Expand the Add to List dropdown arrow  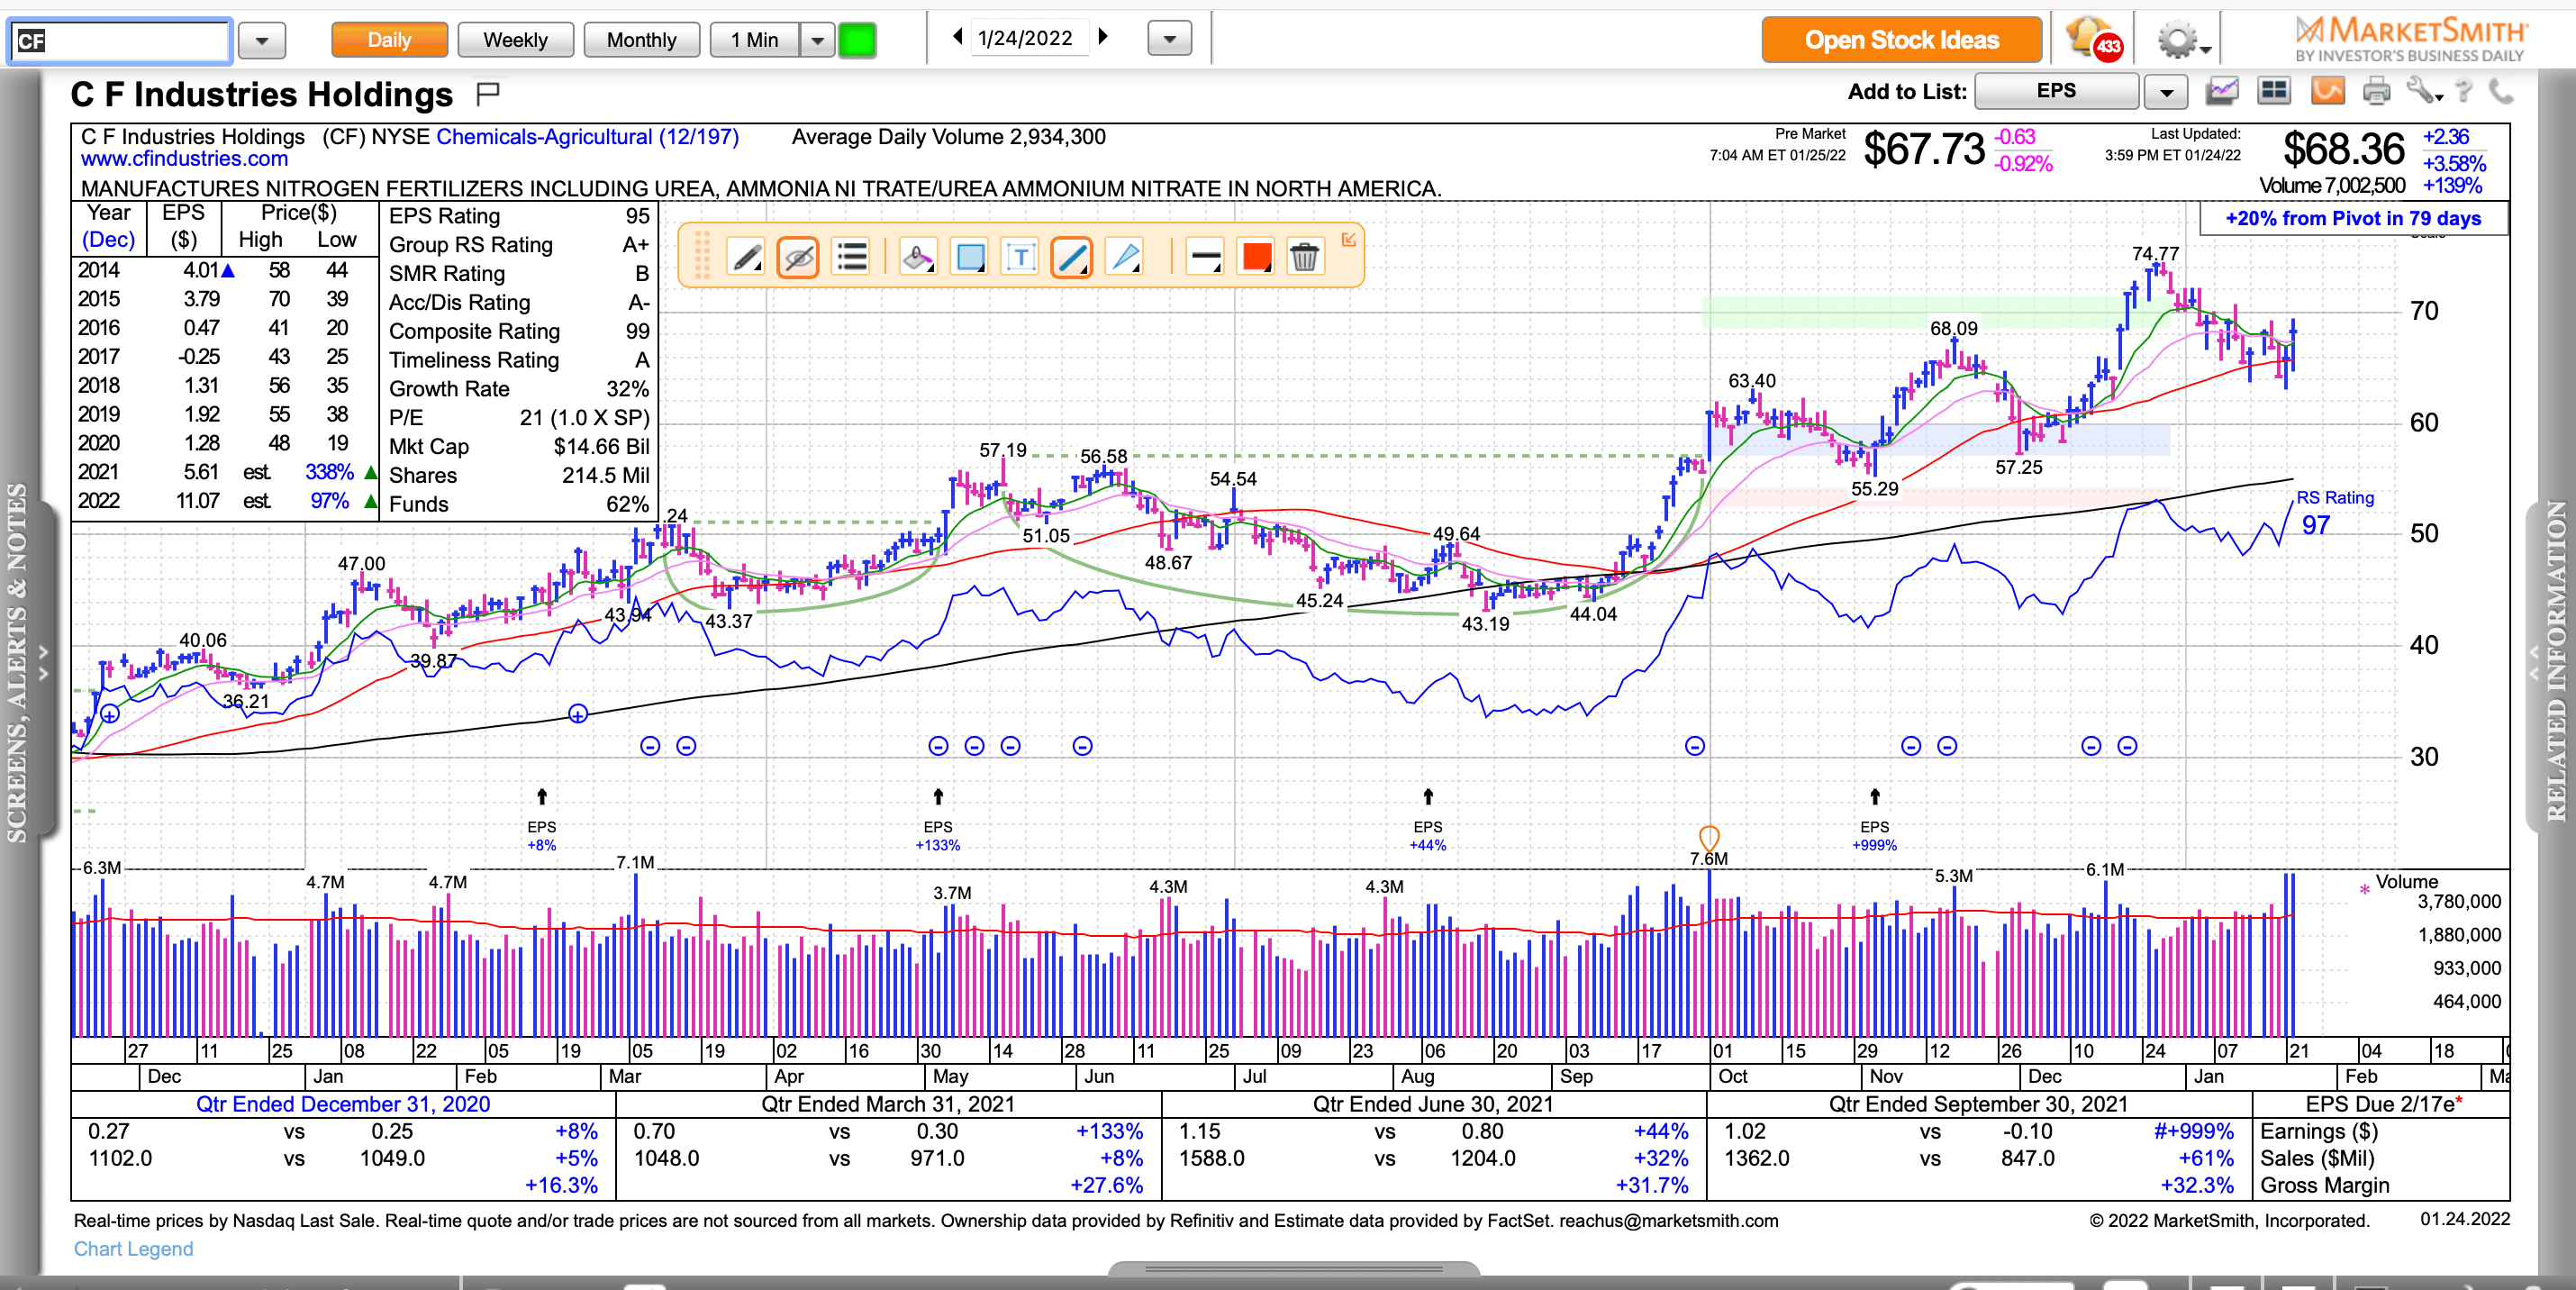(2166, 92)
